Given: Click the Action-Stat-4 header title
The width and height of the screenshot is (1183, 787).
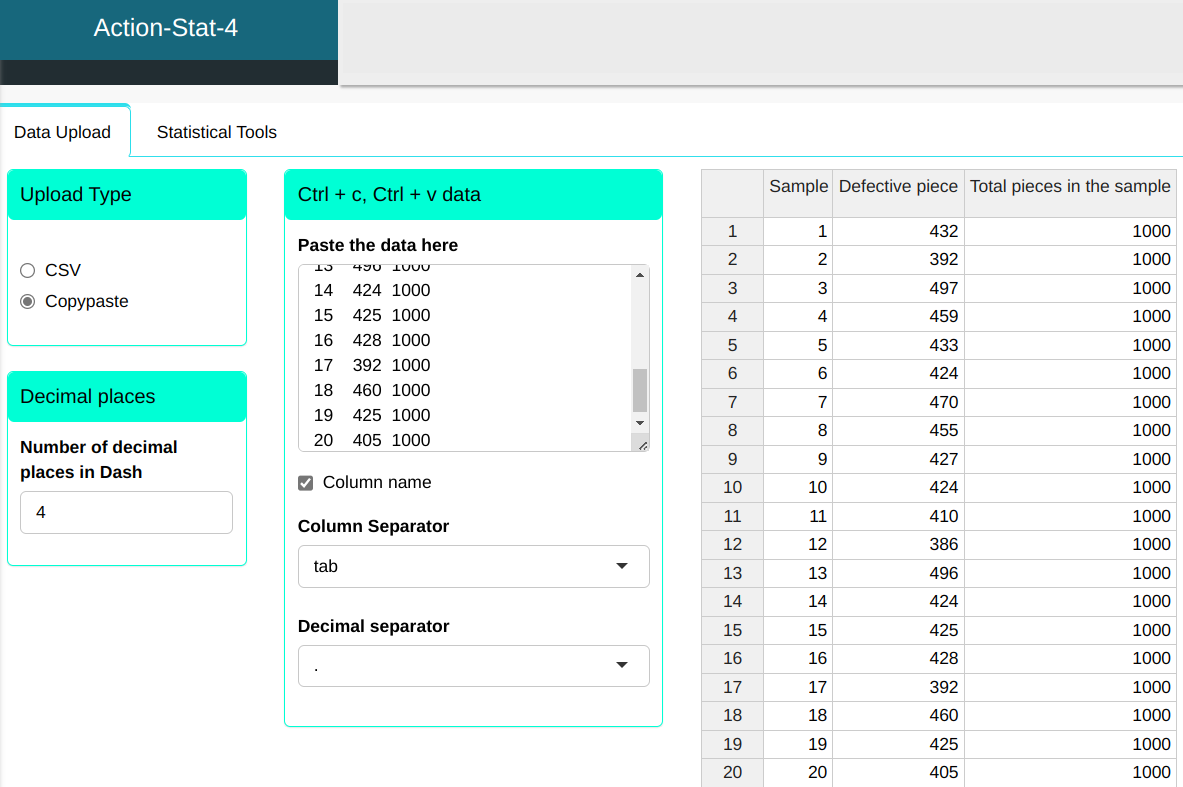Looking at the screenshot, I should [x=166, y=28].
